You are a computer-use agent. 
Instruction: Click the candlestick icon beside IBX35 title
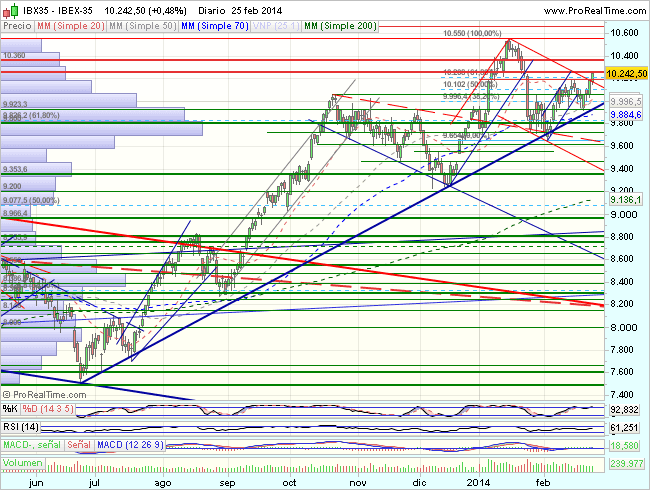tap(11, 10)
